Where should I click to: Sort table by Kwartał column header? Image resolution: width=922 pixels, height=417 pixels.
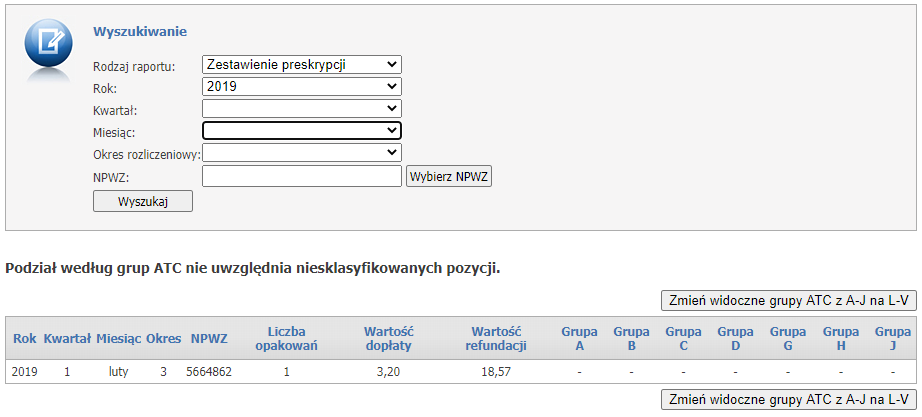[x=67, y=339]
